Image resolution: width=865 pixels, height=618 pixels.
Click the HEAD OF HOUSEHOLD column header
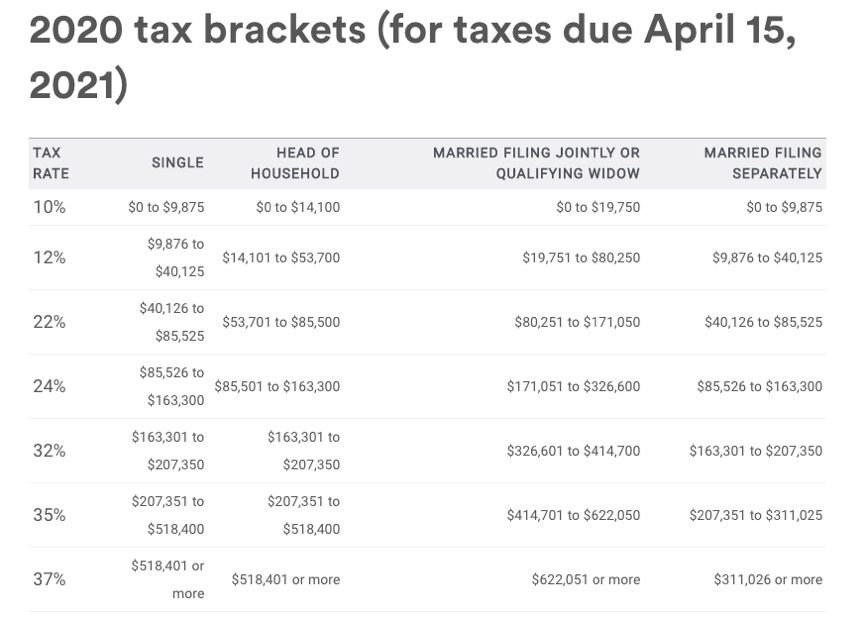pos(295,163)
